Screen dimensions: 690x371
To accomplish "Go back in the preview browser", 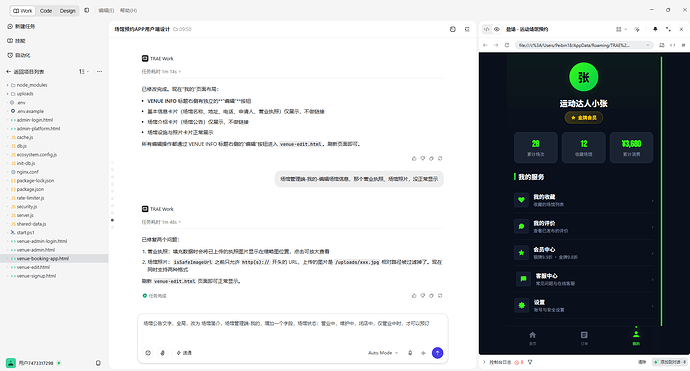I will [x=485, y=45].
